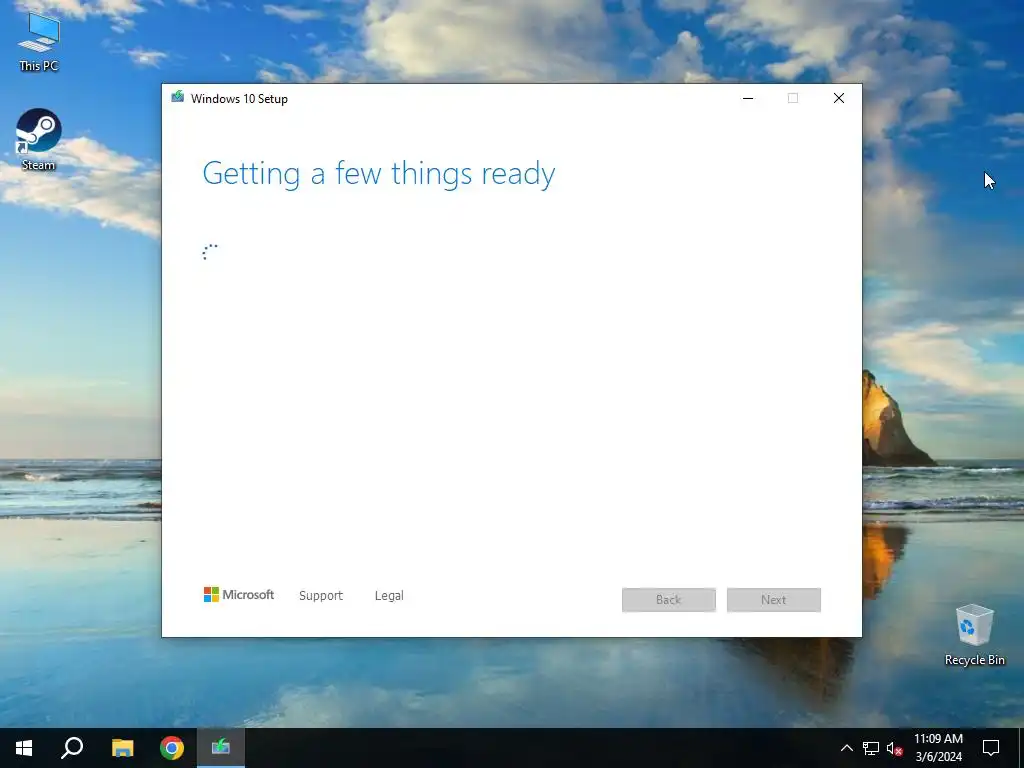The height and width of the screenshot is (768, 1024).
Task: Open File Explorer from taskbar
Action: coord(122,748)
